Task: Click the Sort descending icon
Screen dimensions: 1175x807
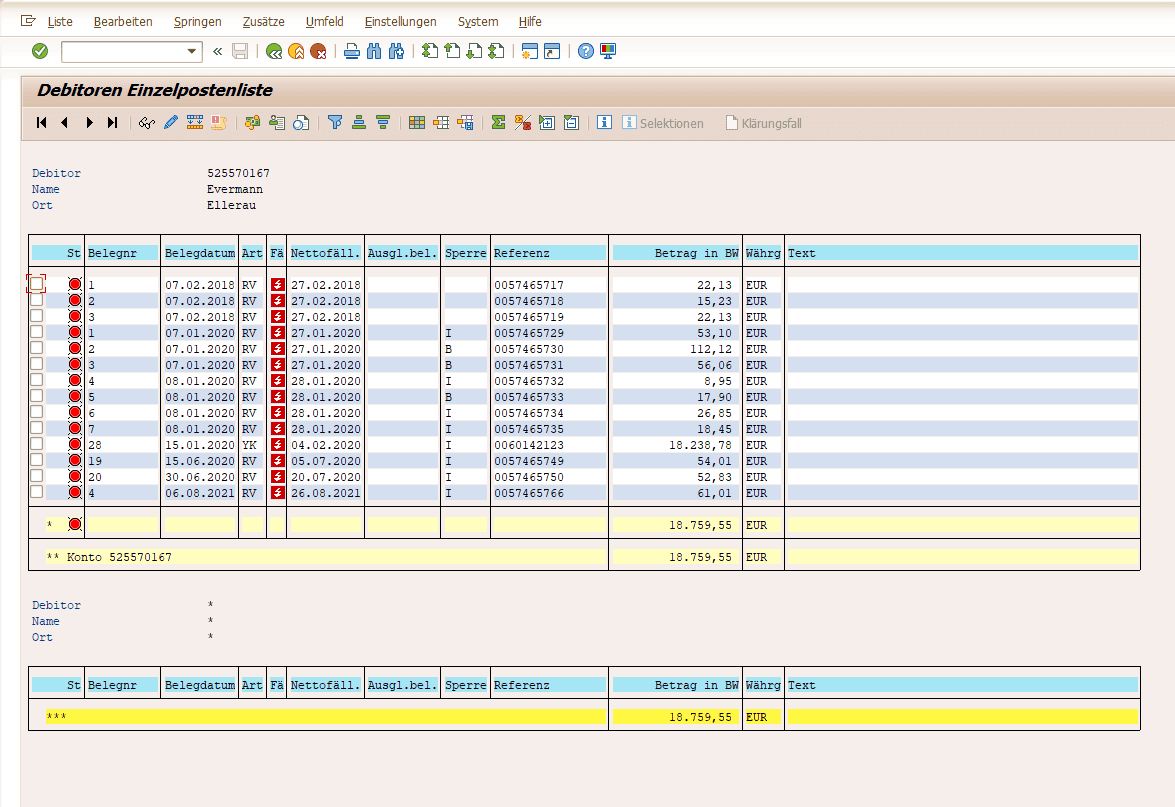Action: tap(381, 122)
